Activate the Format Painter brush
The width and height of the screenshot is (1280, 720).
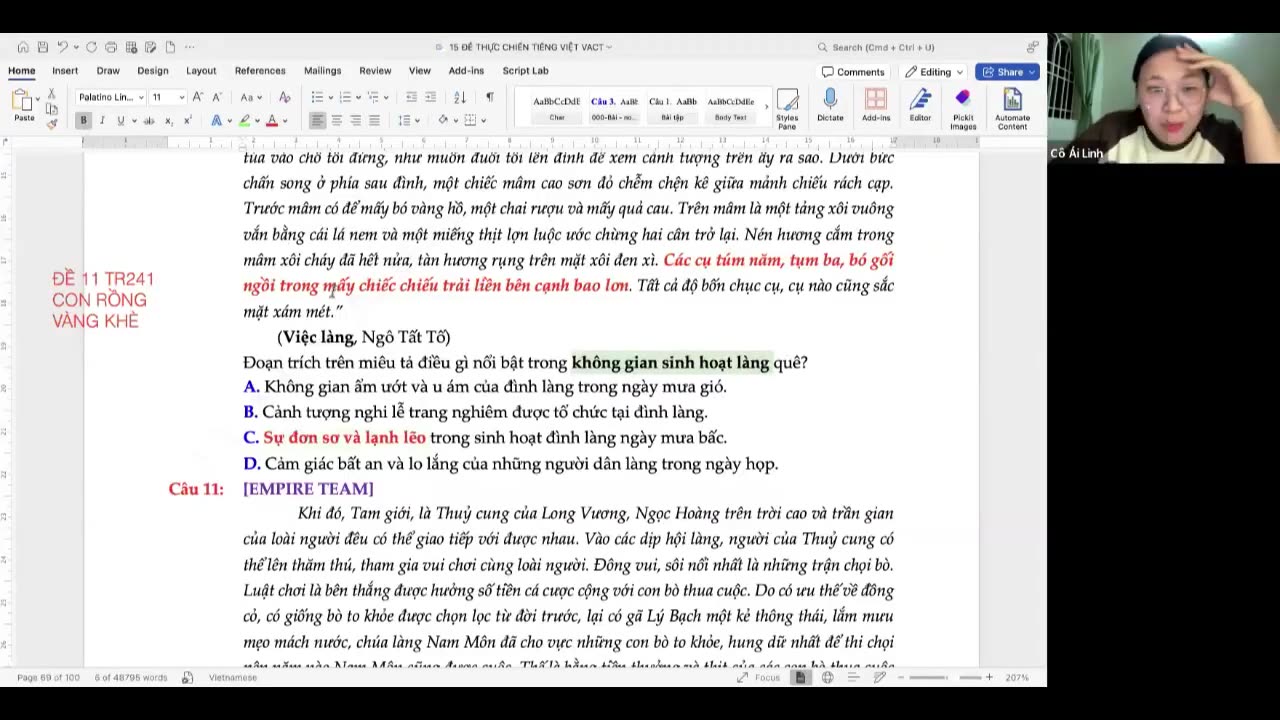click(x=52, y=122)
